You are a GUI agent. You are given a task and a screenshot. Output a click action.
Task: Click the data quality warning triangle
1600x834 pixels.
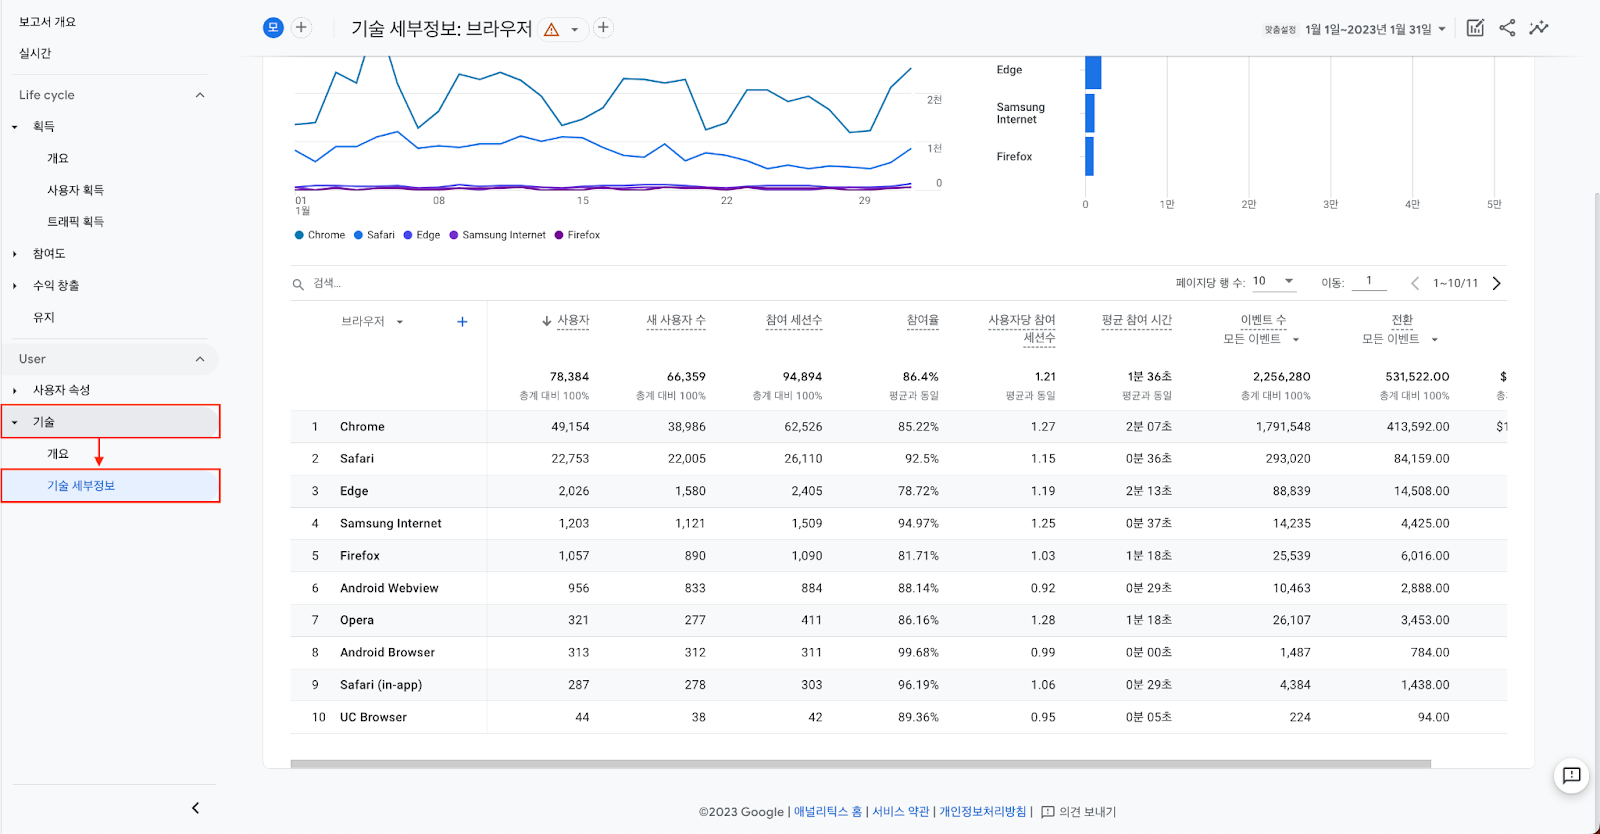pyautogui.click(x=551, y=30)
